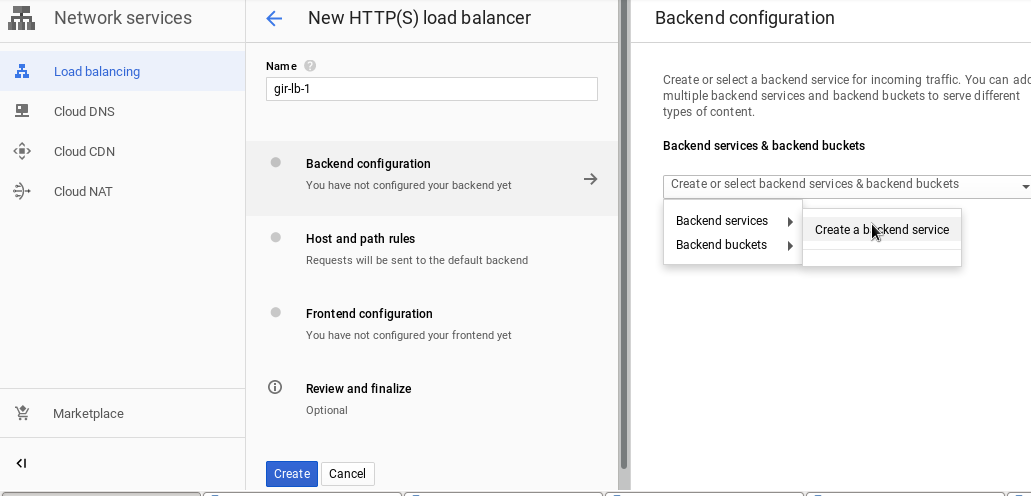Viewport: 1031px width, 496px height.
Task: Select Create a backend service
Action: [x=882, y=230]
